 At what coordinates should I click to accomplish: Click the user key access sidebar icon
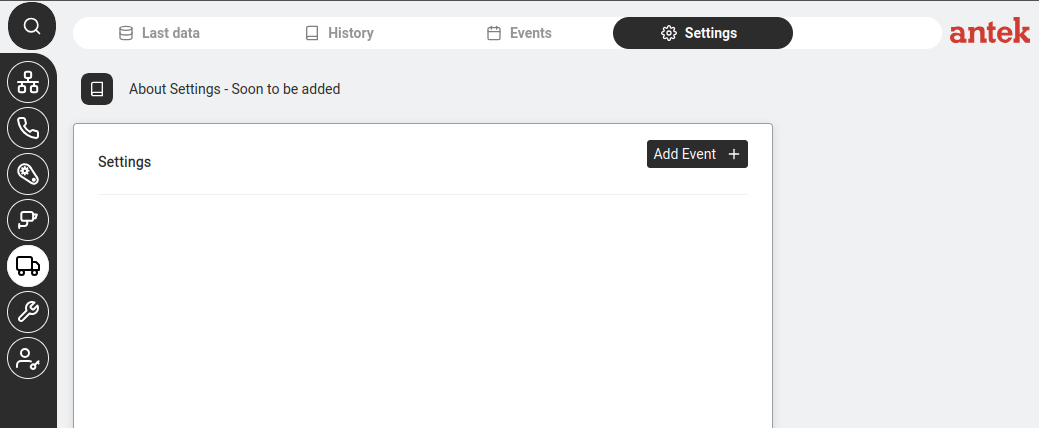pyautogui.click(x=28, y=358)
